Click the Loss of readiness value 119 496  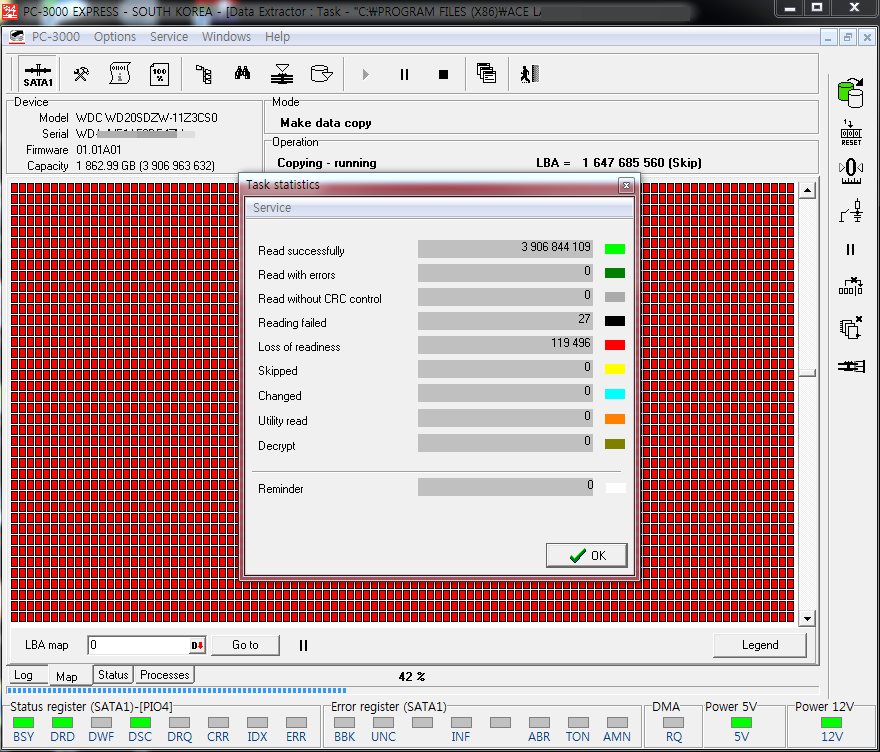tap(505, 345)
